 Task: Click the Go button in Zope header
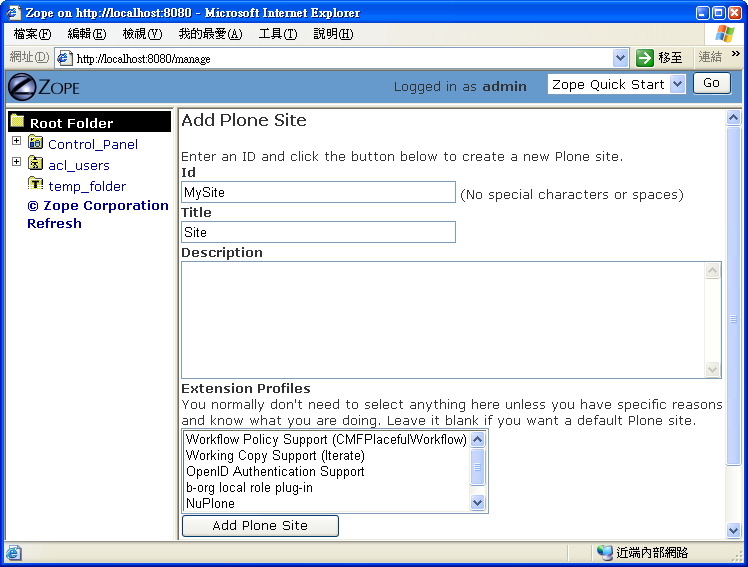tap(712, 83)
